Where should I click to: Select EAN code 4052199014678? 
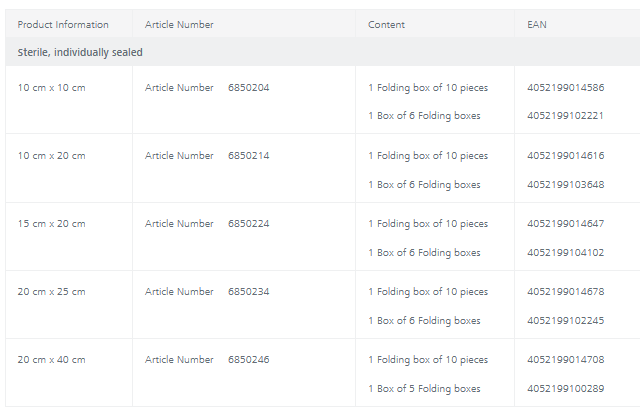click(x=565, y=292)
